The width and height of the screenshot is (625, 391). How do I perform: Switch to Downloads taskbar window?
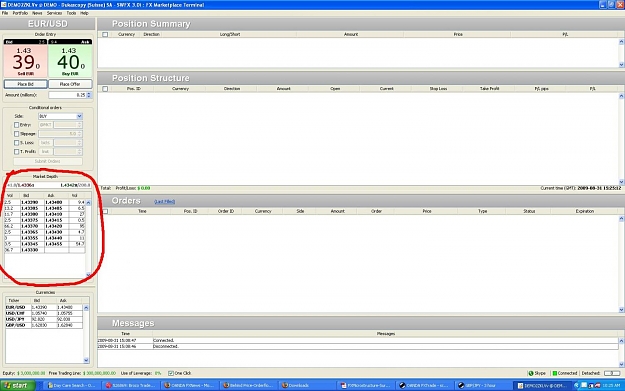coord(306,385)
